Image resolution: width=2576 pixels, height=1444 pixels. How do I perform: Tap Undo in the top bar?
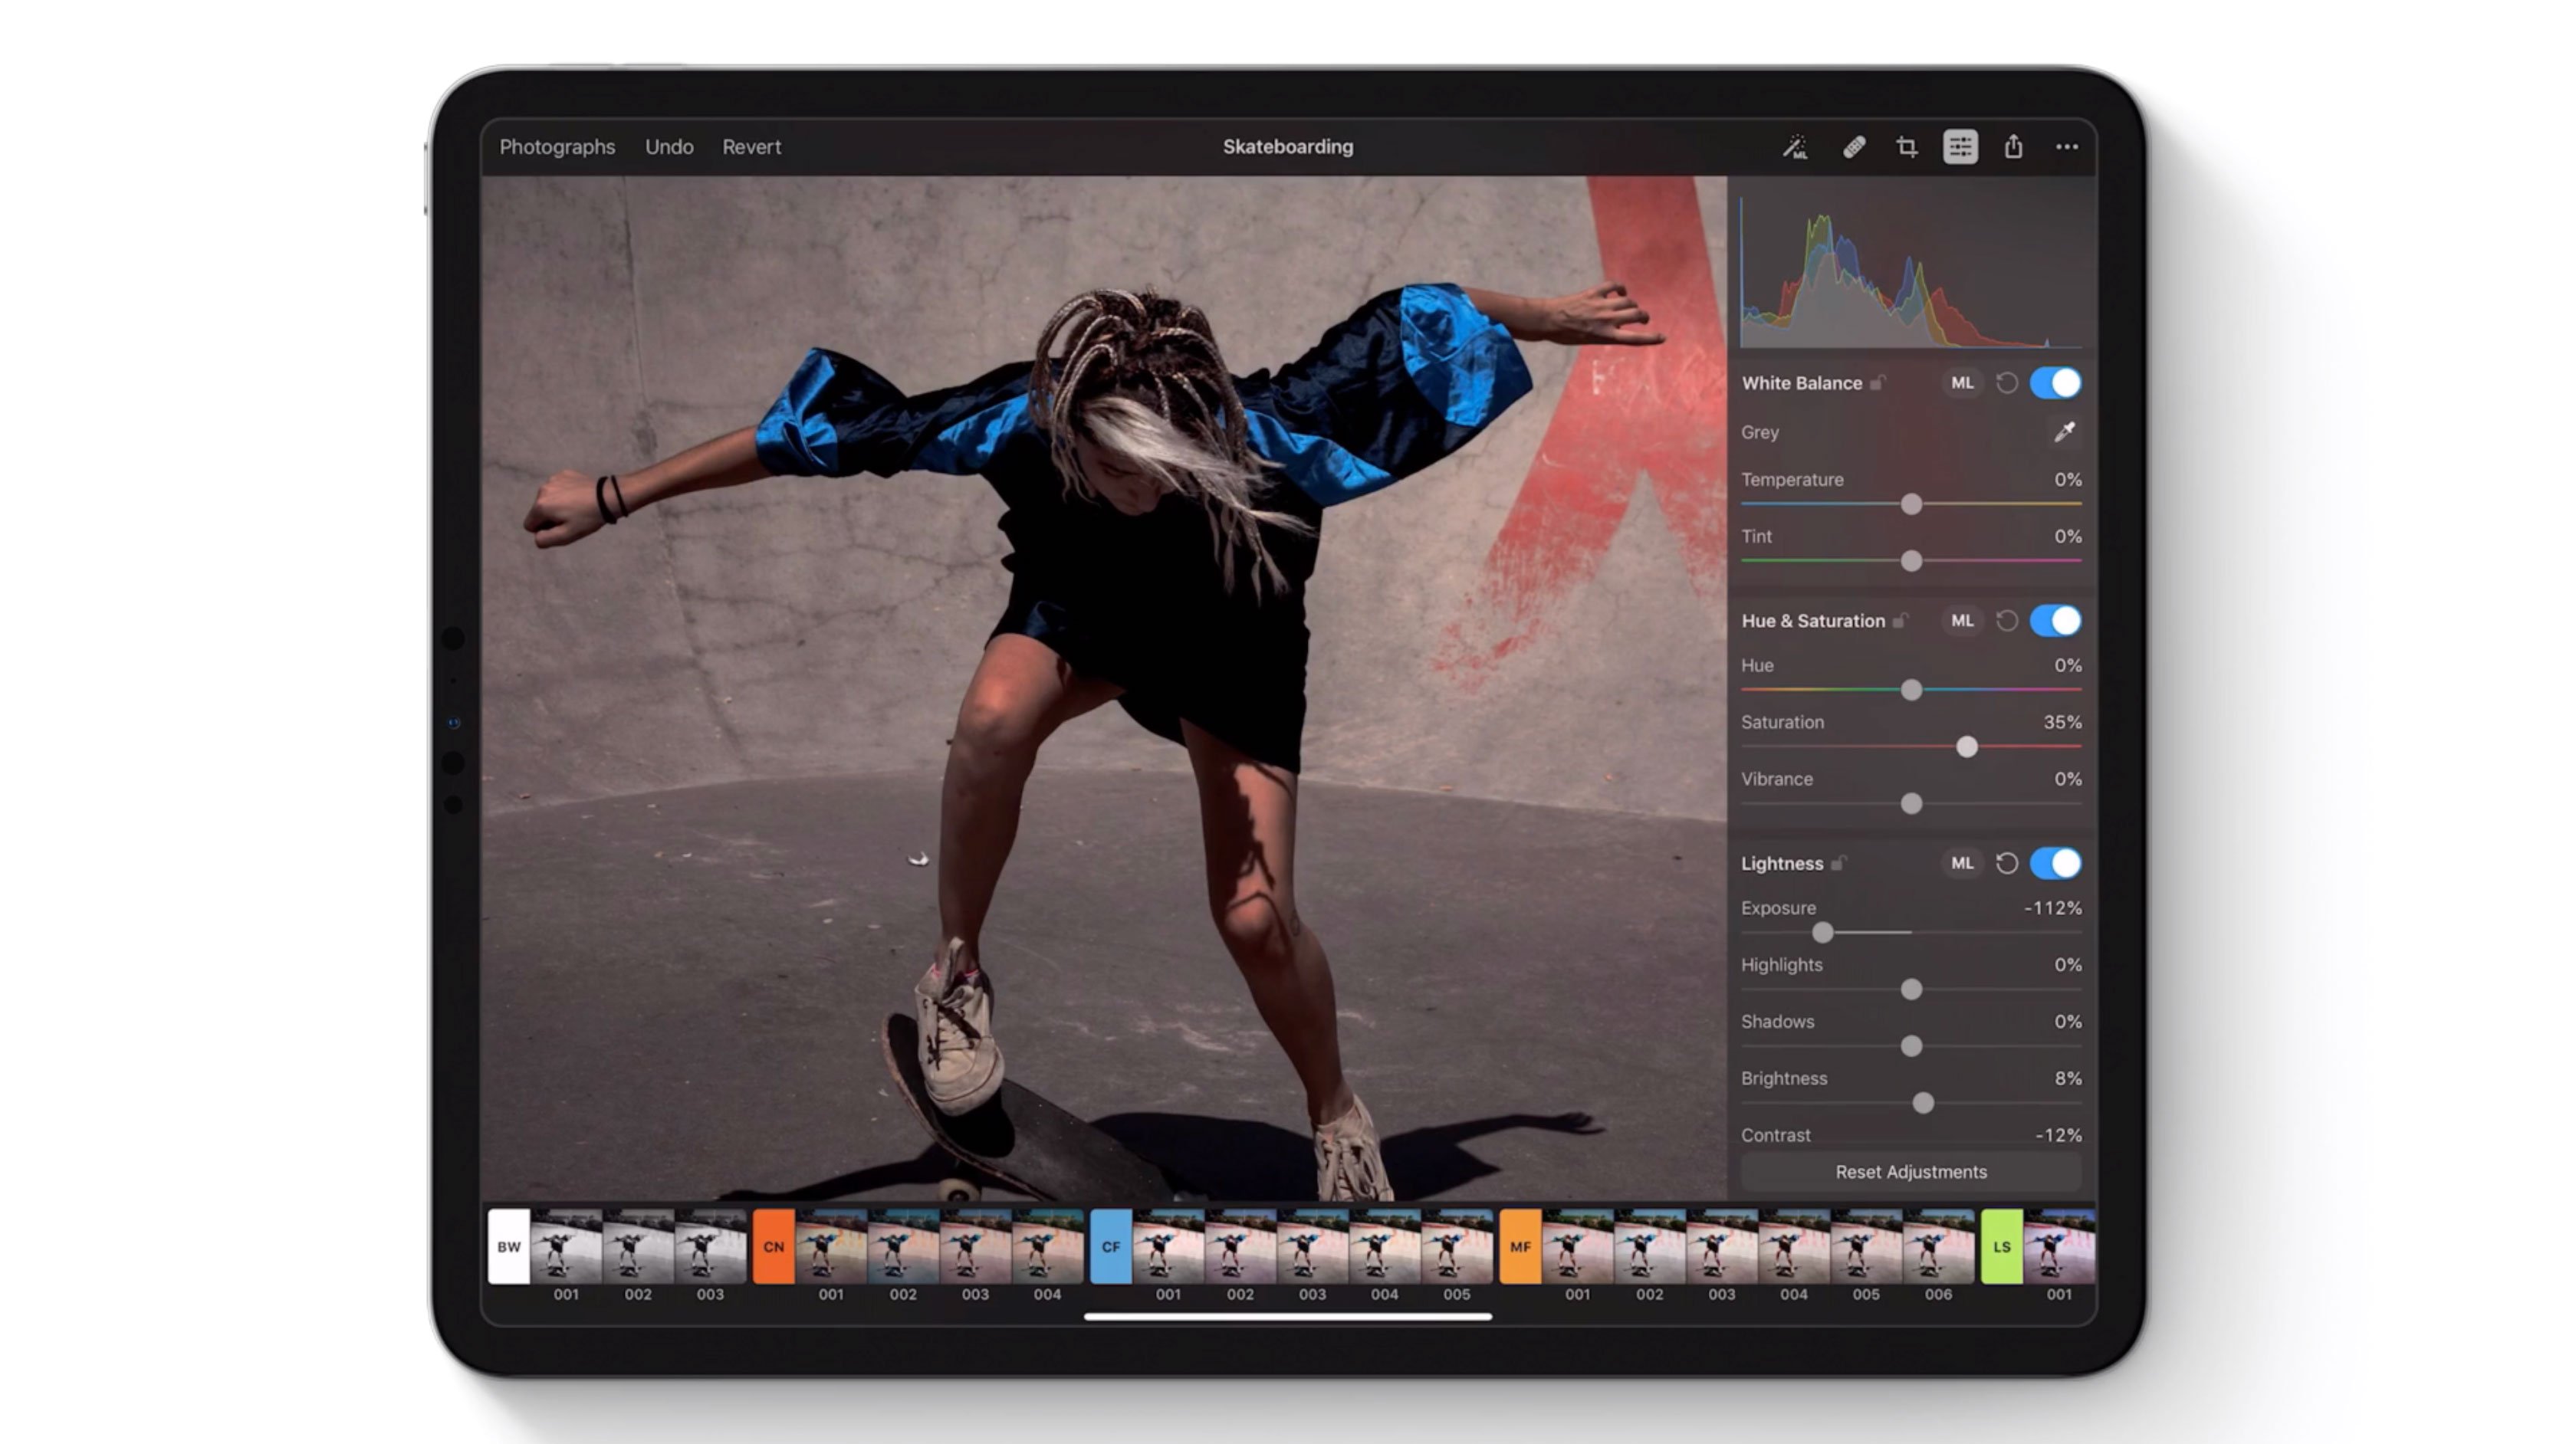(669, 147)
